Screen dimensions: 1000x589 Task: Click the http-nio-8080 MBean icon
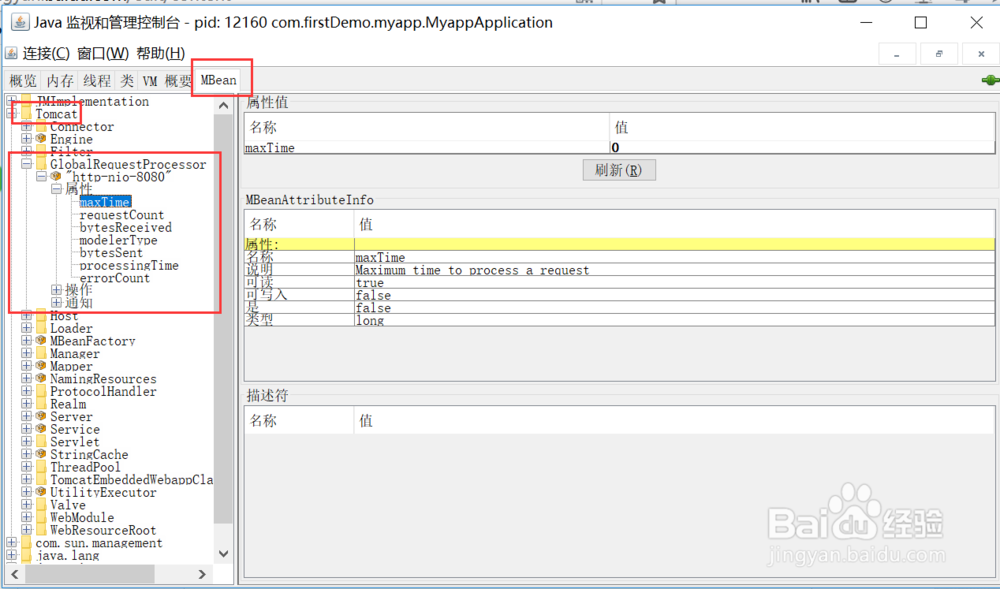coord(56,177)
